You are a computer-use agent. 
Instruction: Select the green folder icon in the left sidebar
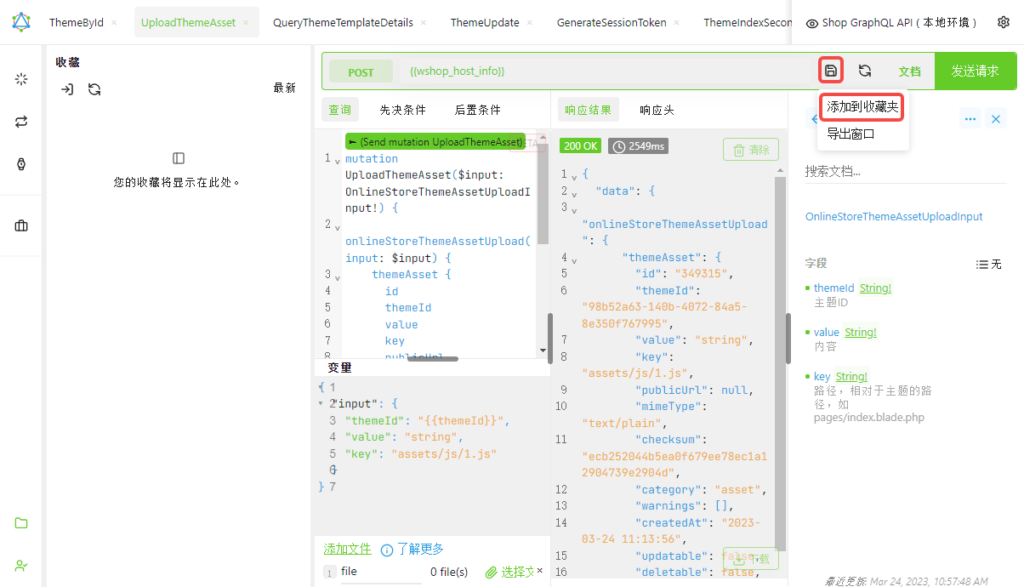(21, 523)
